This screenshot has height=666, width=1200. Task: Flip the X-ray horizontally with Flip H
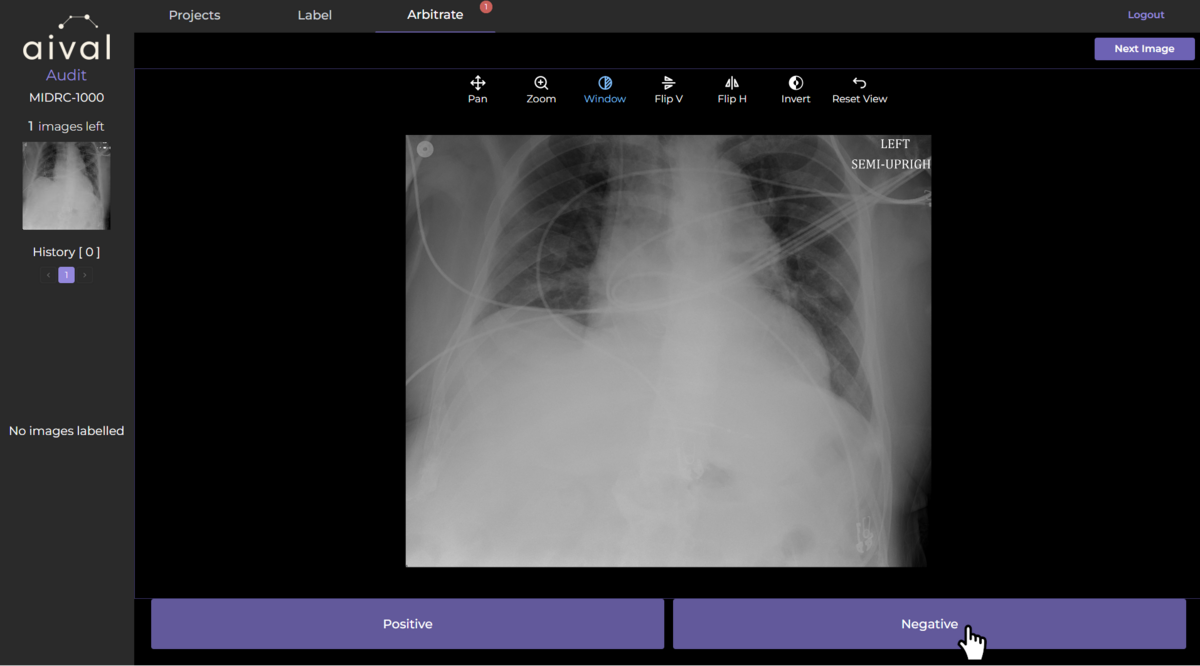pyautogui.click(x=731, y=90)
